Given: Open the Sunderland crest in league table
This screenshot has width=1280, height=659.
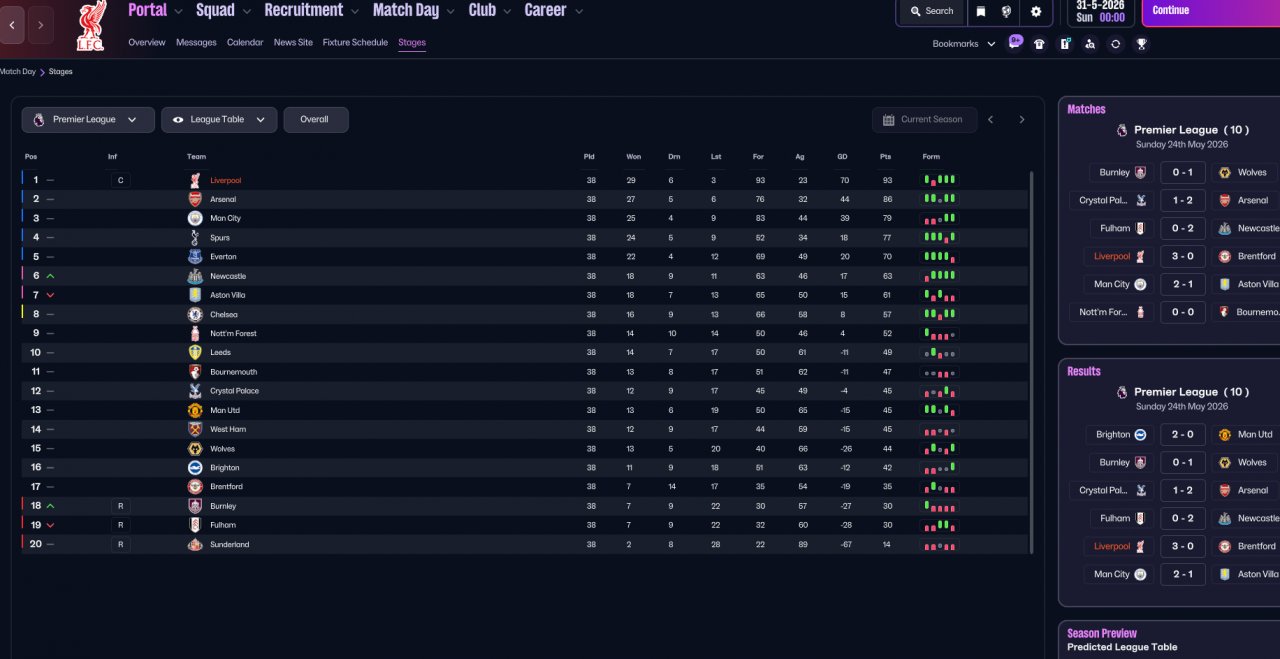Looking at the screenshot, I should 195,544.
